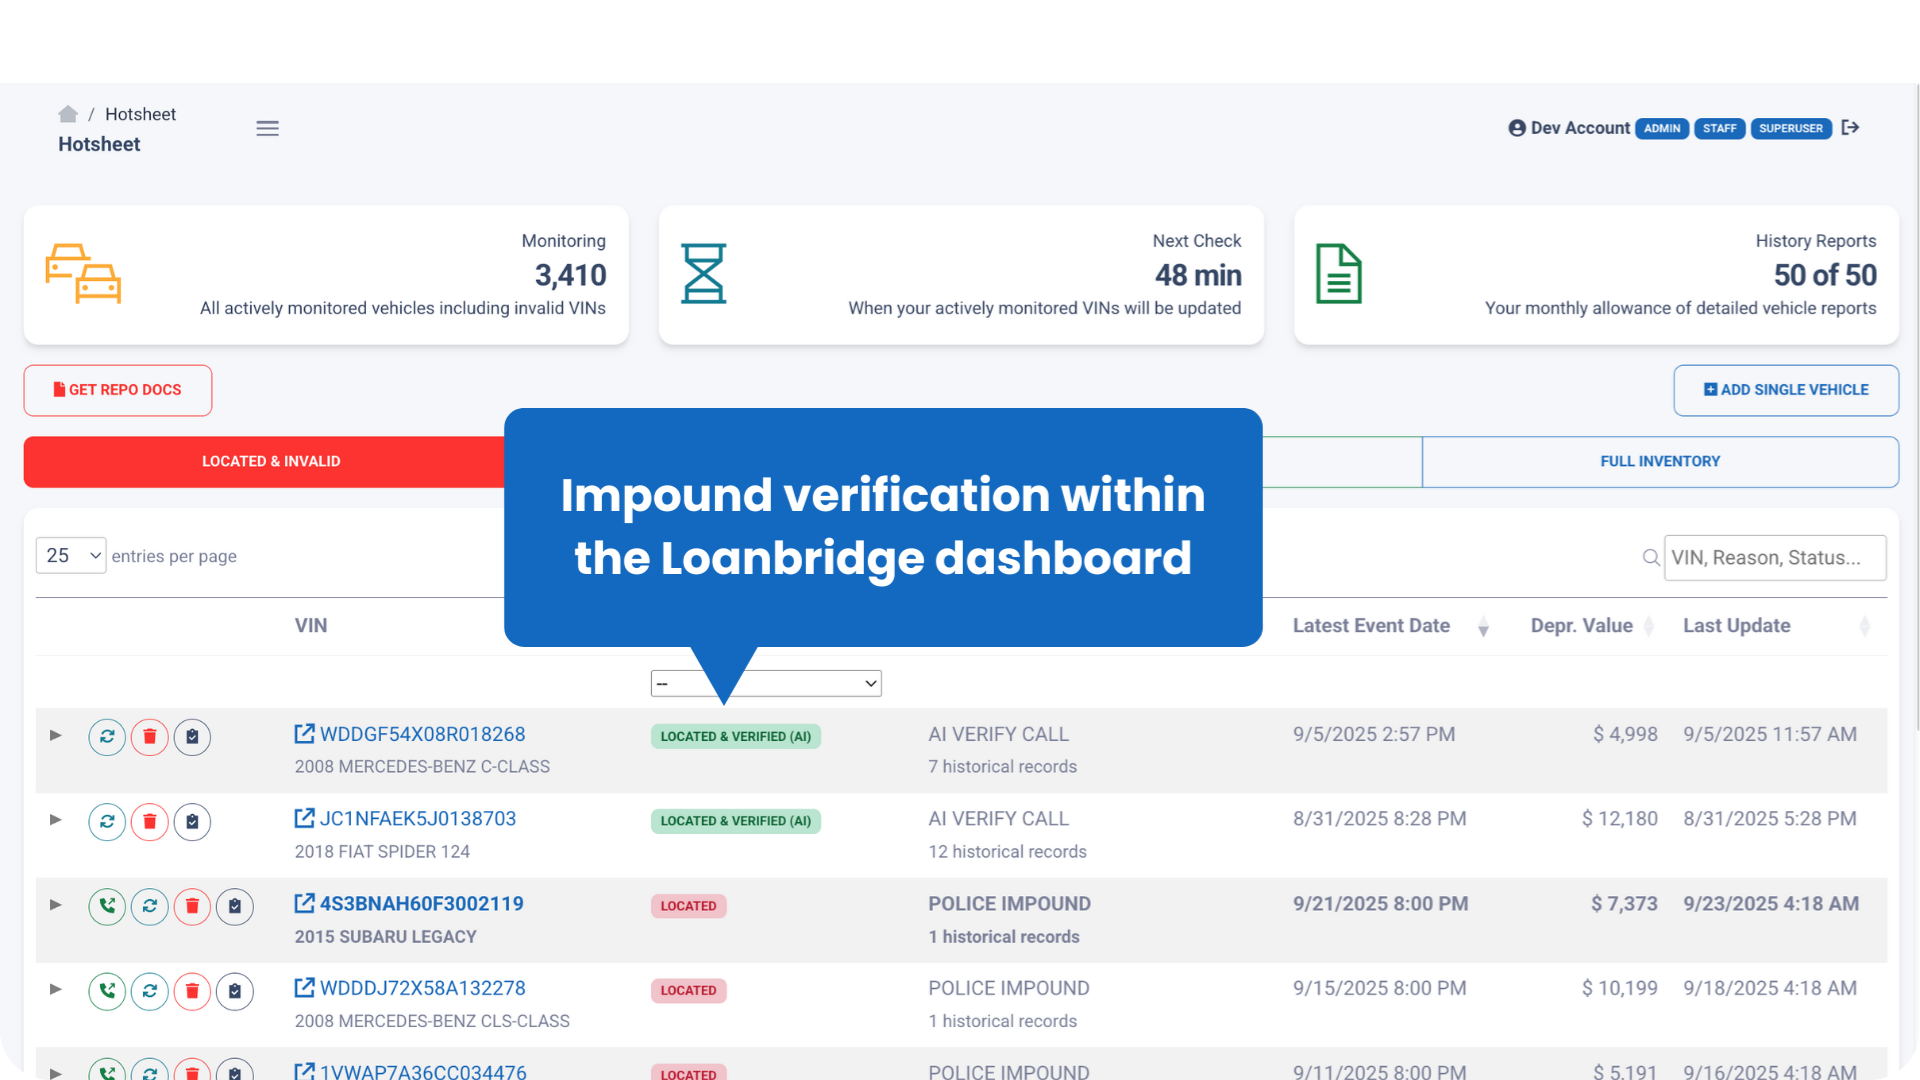Click the VIN, Reason, Status search field
This screenshot has height=1080, width=1920.
[1774, 557]
